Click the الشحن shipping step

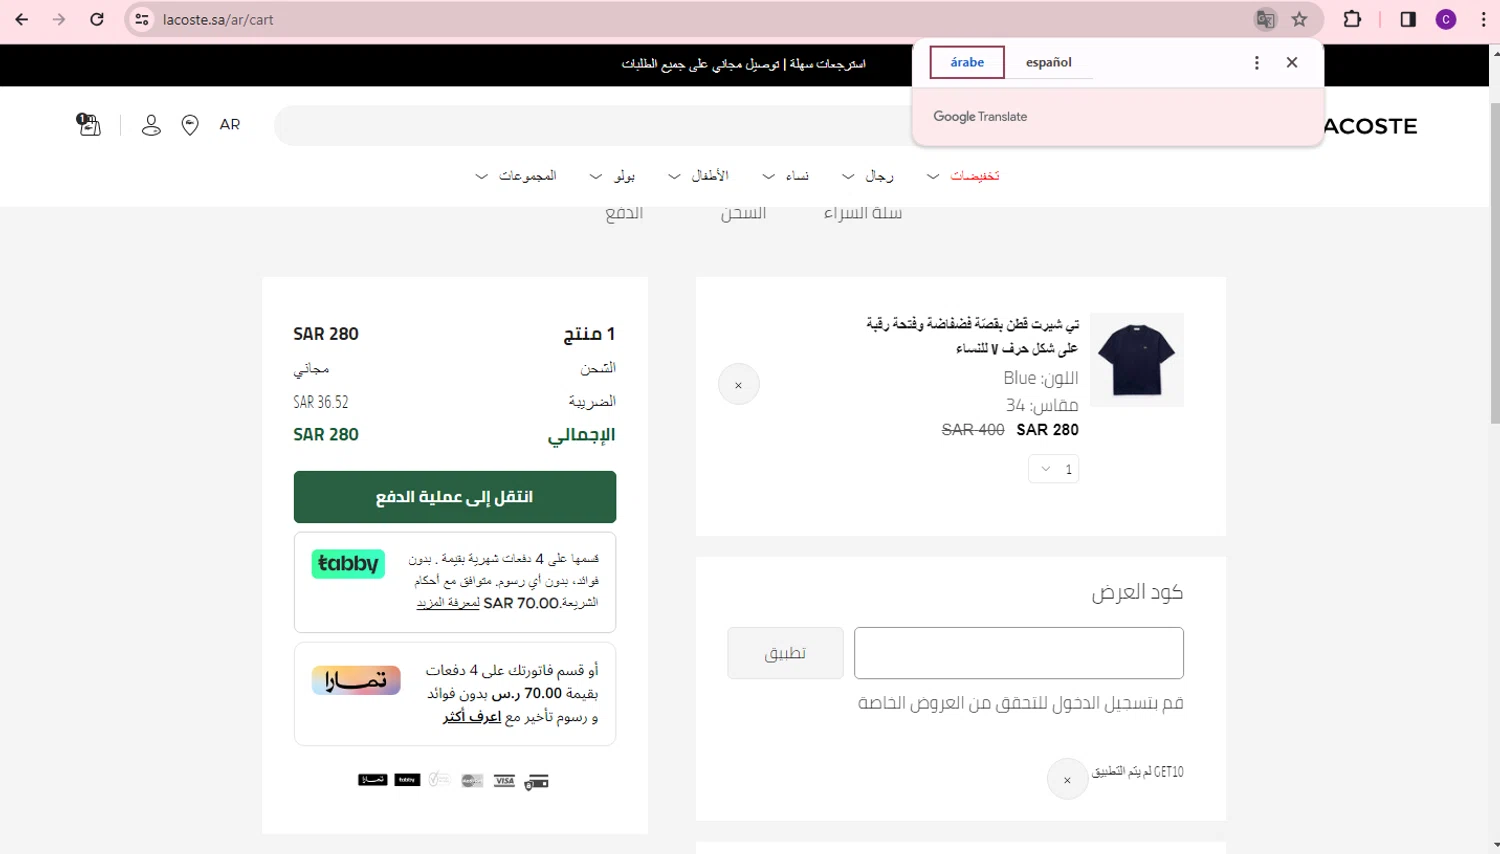point(743,213)
